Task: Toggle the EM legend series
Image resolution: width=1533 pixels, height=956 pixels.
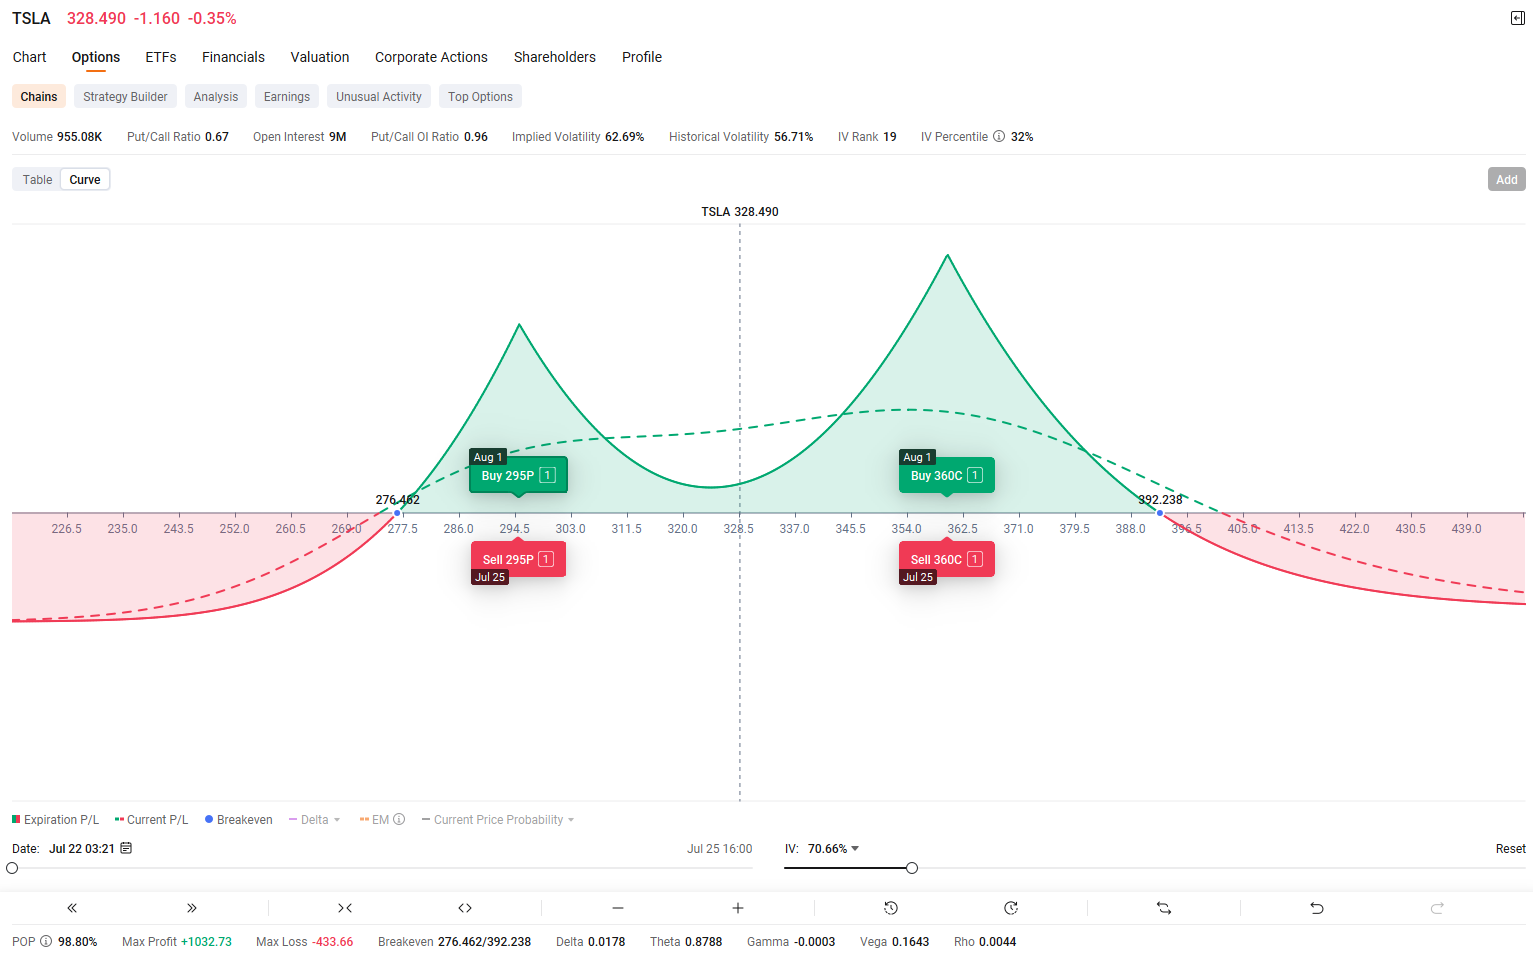Action: 375,820
